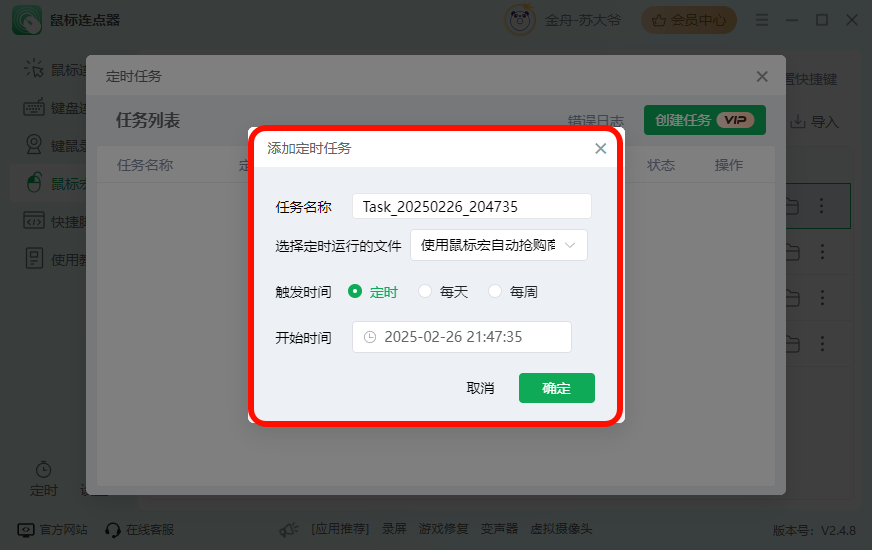Screen dimensions: 872x550
Task: Edit the 任务名称 input field
Action: (472, 206)
